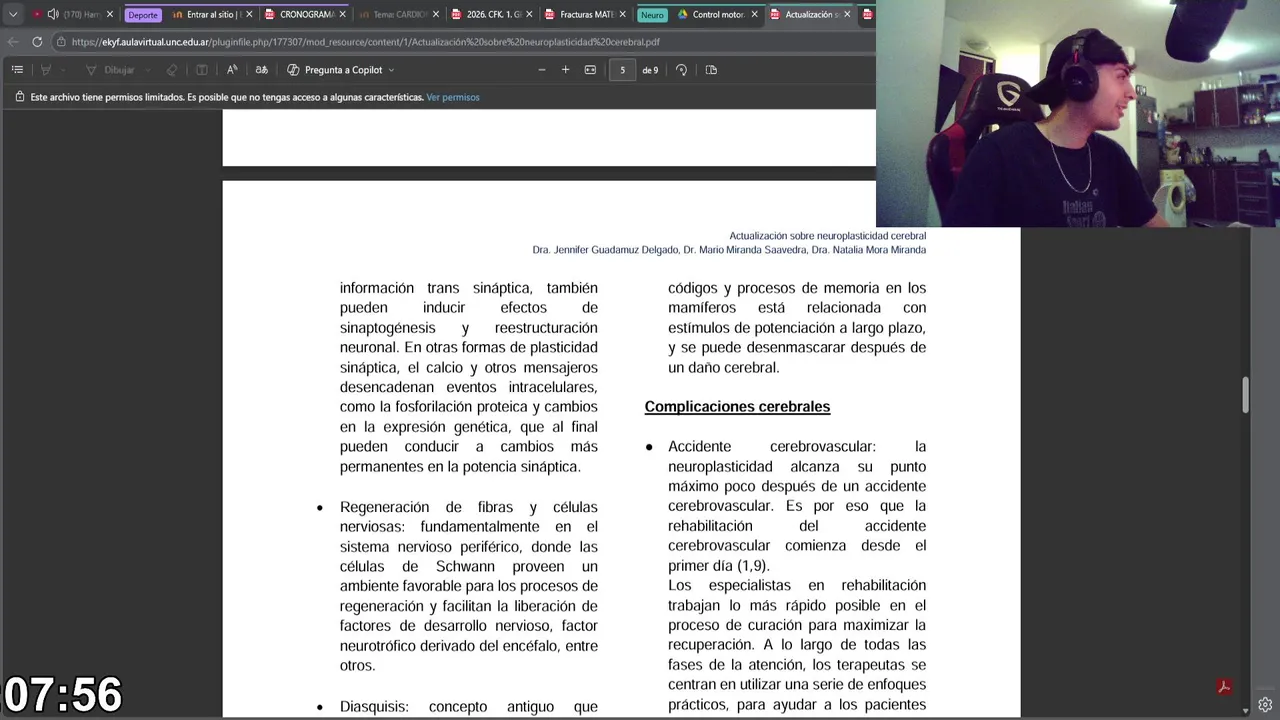The width and height of the screenshot is (1280, 720).
Task: Expand the Pregunta a Copilot dropdown arrow
Action: point(391,70)
